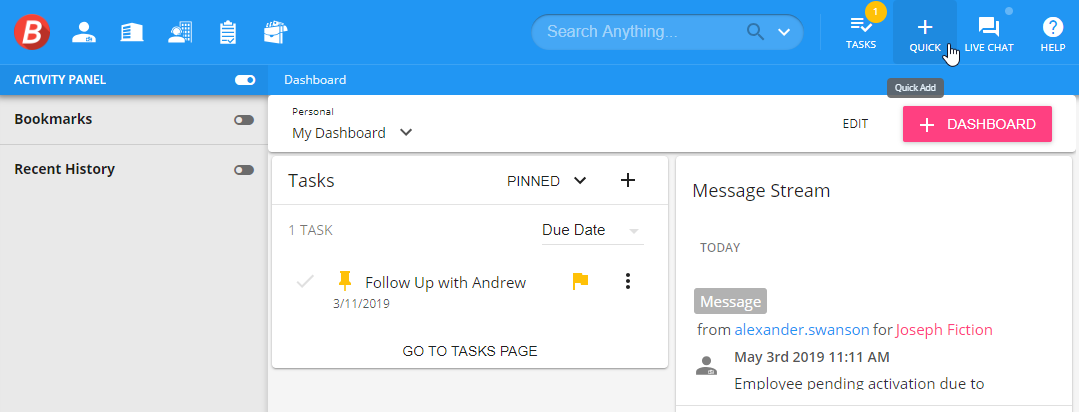Open the office building icon

coord(131,32)
